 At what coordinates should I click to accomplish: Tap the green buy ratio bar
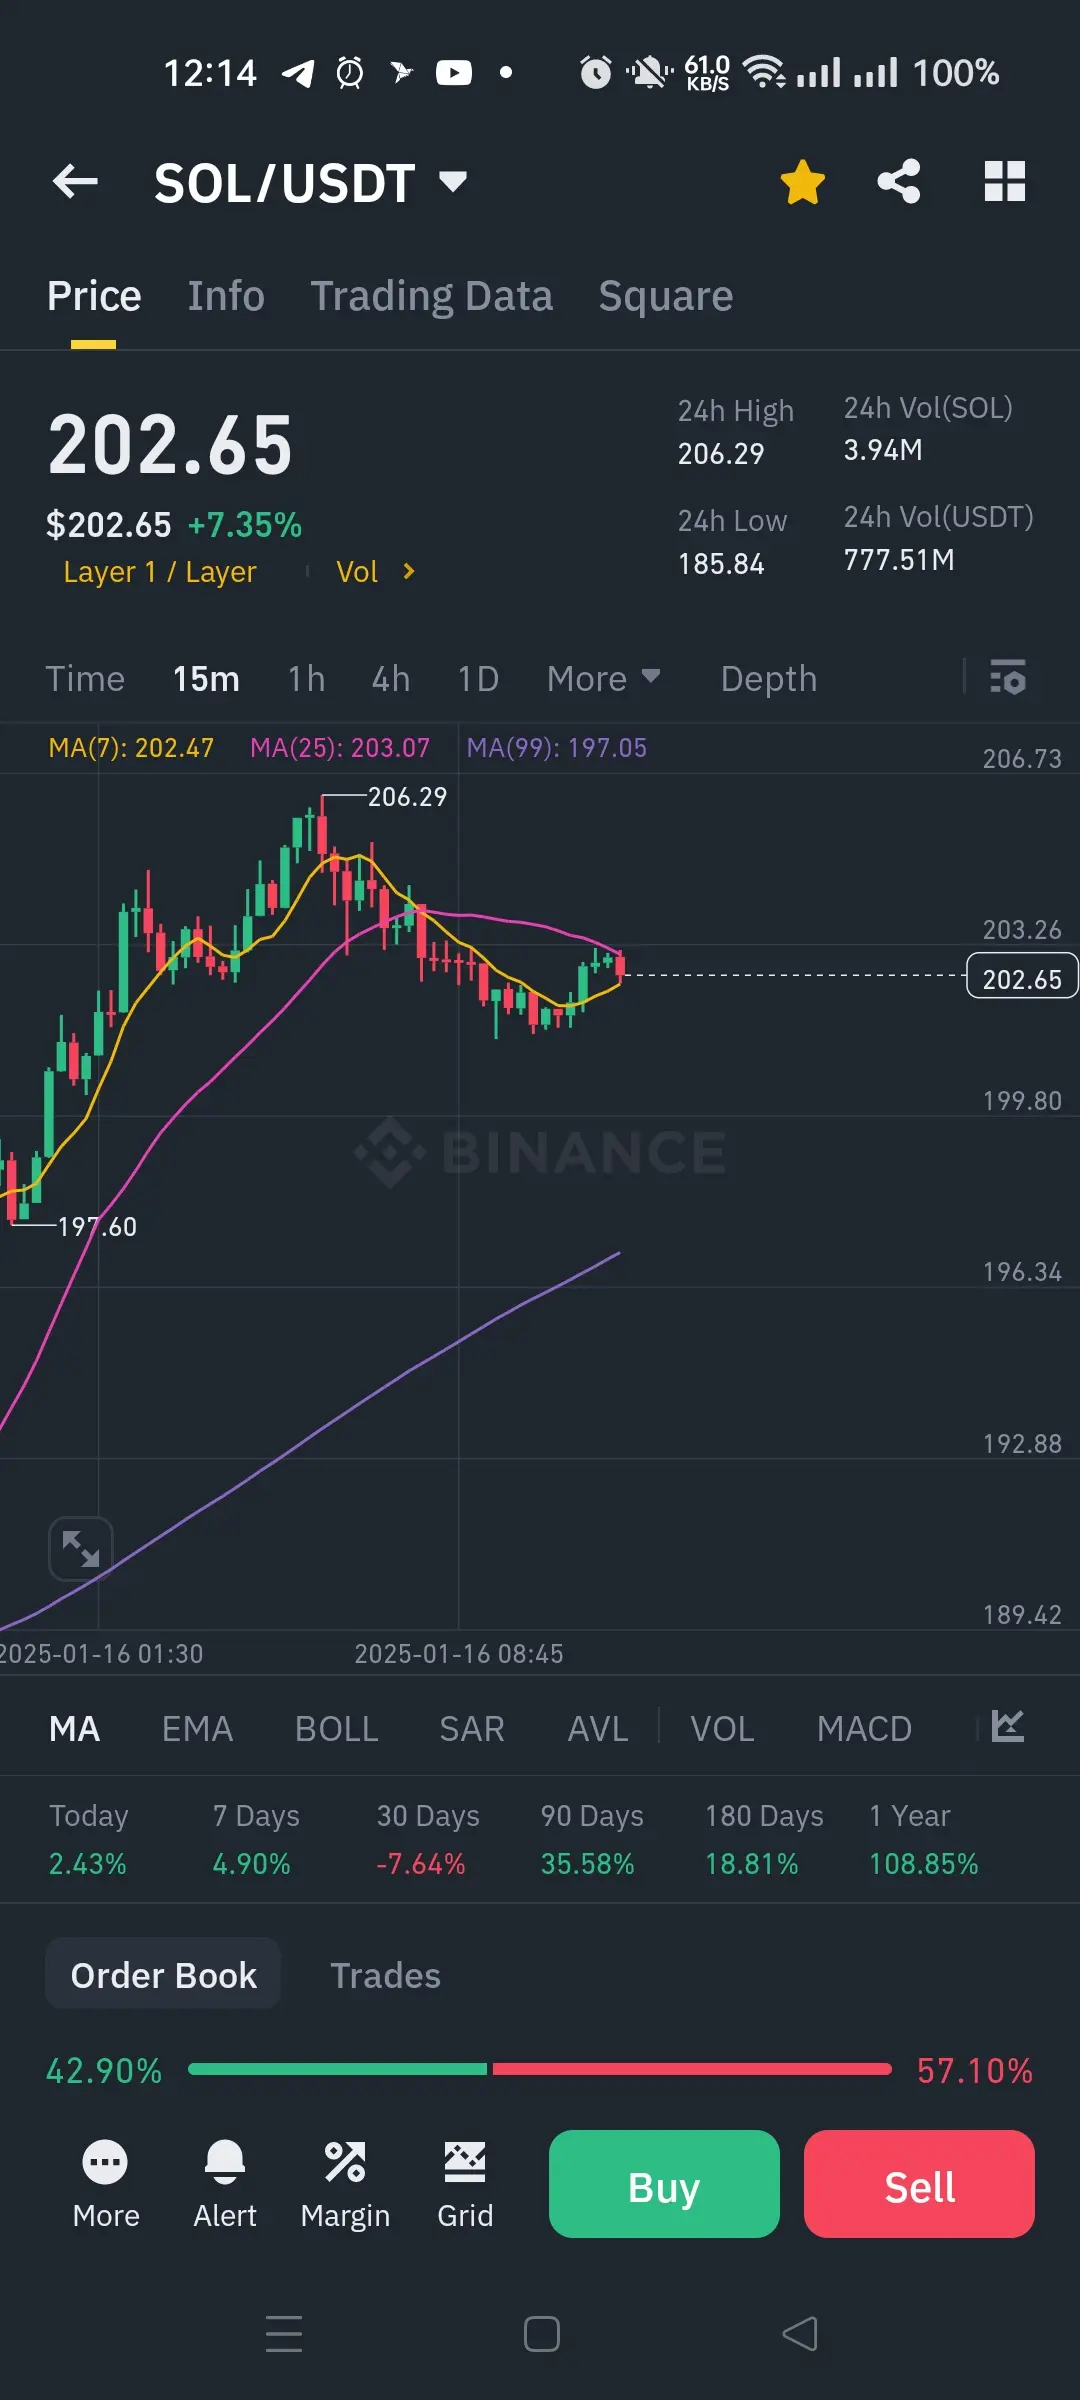[337, 2069]
